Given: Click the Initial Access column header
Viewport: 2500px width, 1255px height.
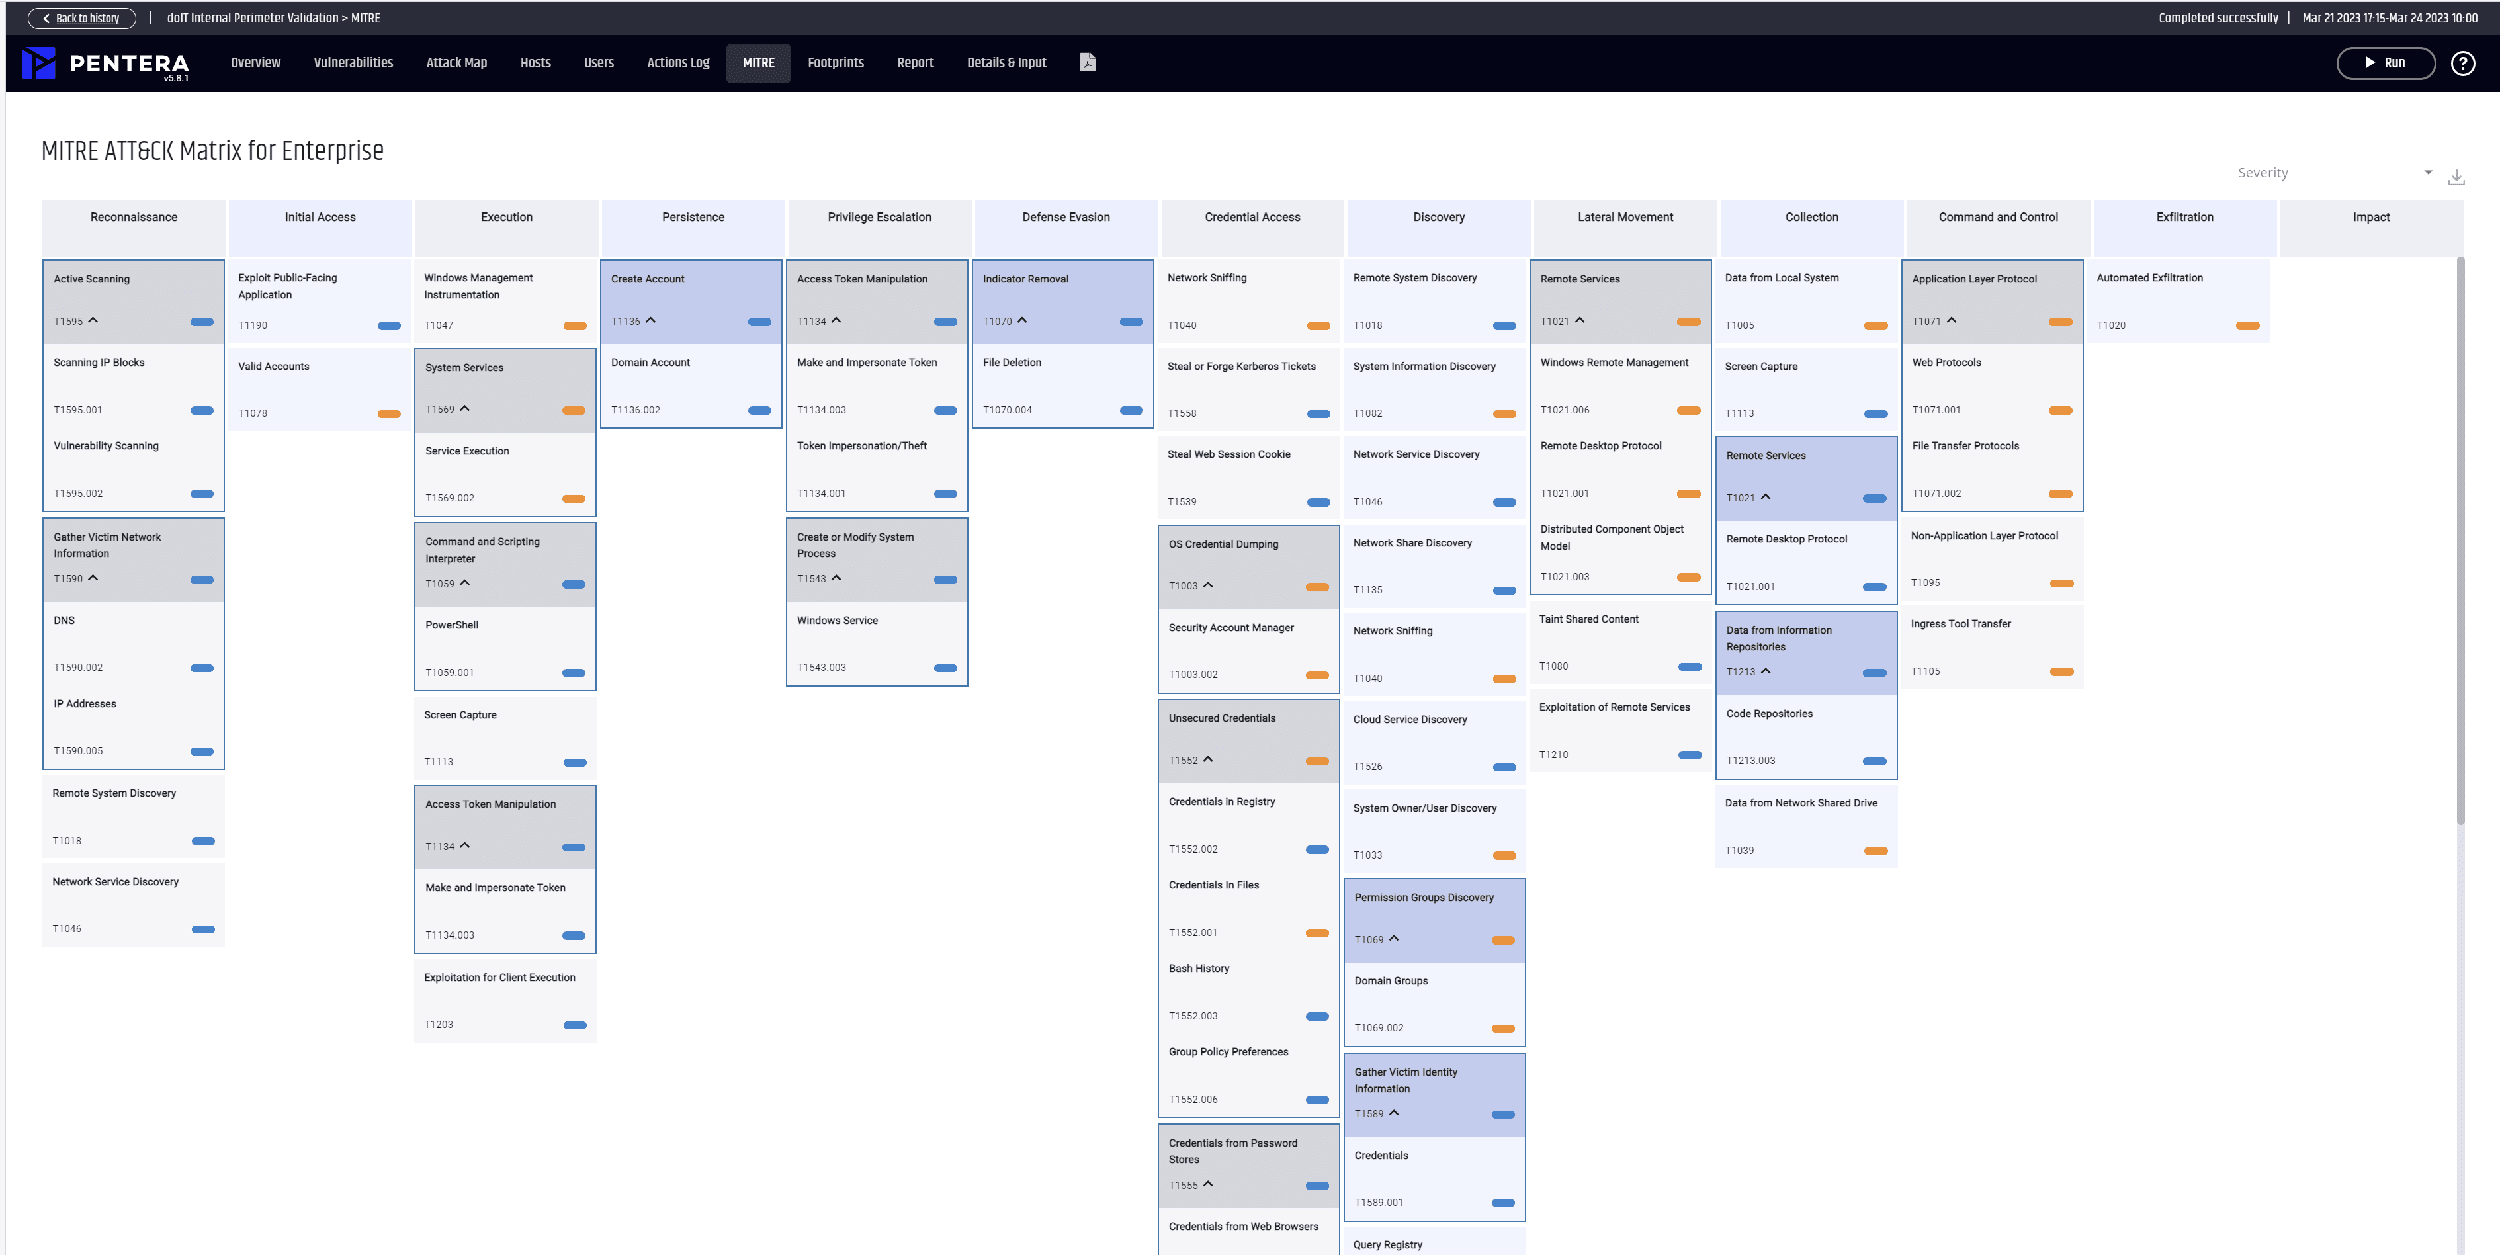Looking at the screenshot, I should click(320, 227).
